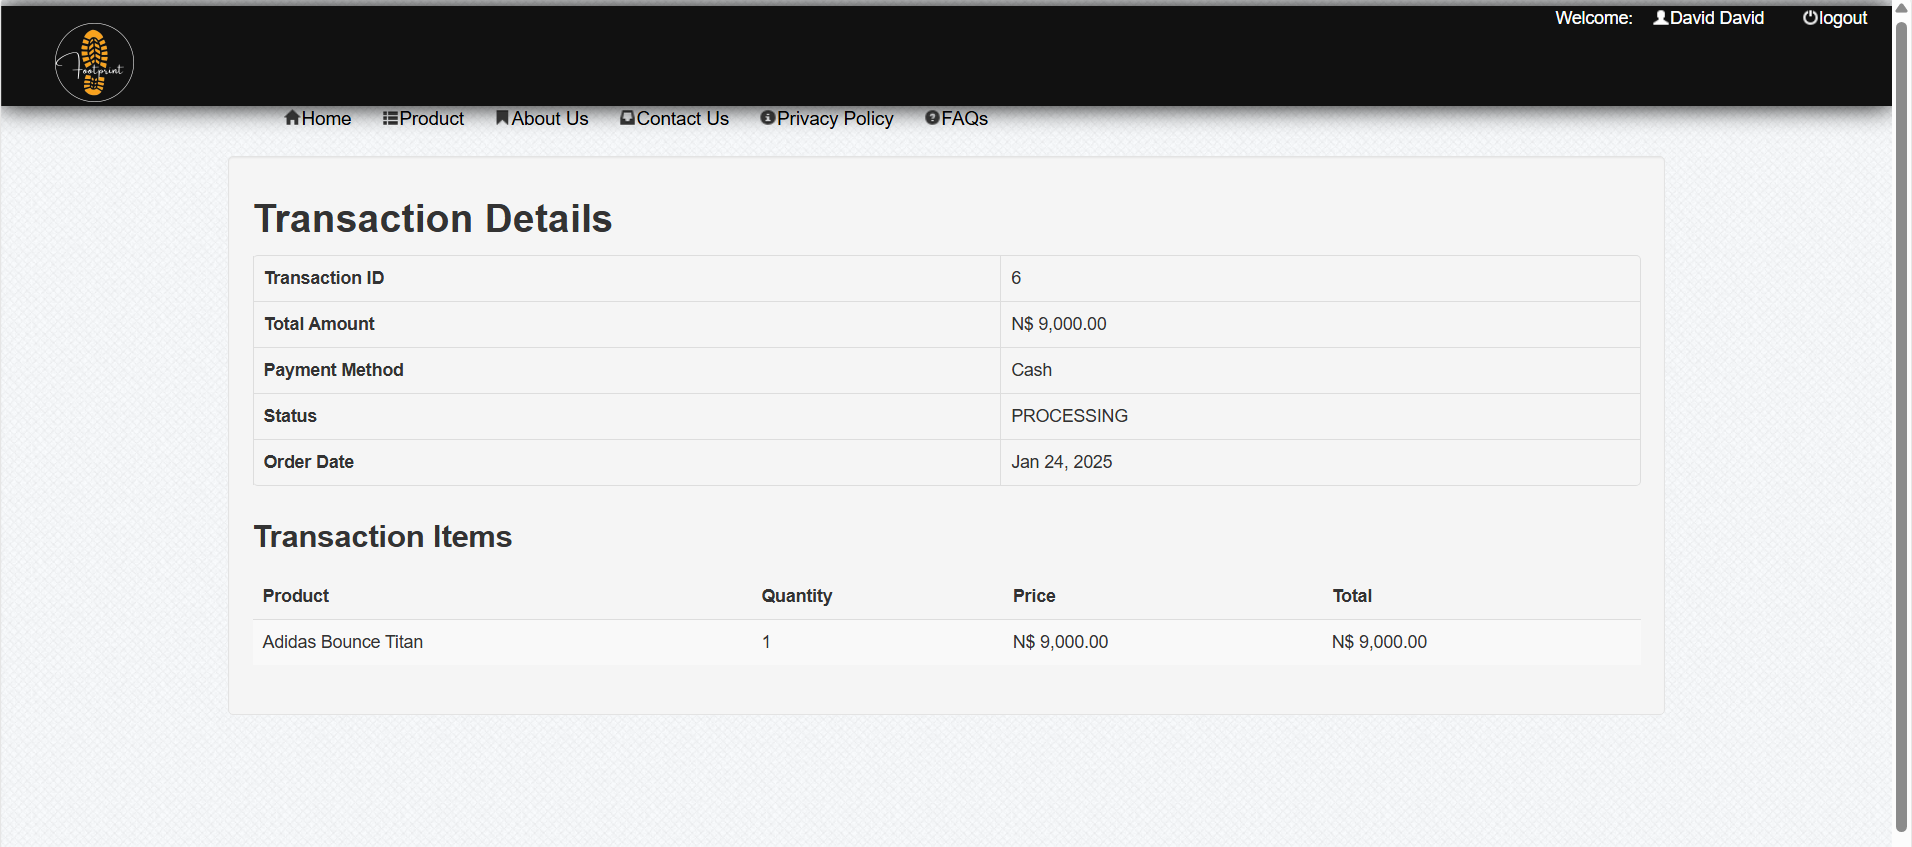Click the Cash payment value
Image resolution: width=1912 pixels, height=847 pixels.
[1031, 370]
